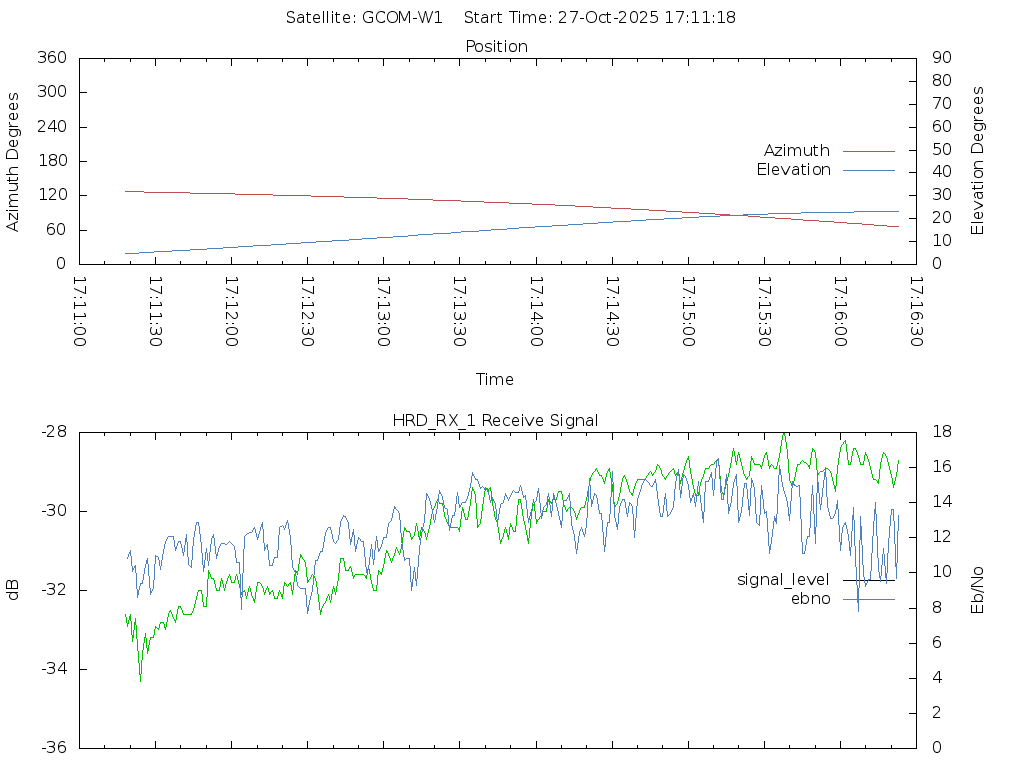
Task: Click the dB axis label
Action: (13, 590)
